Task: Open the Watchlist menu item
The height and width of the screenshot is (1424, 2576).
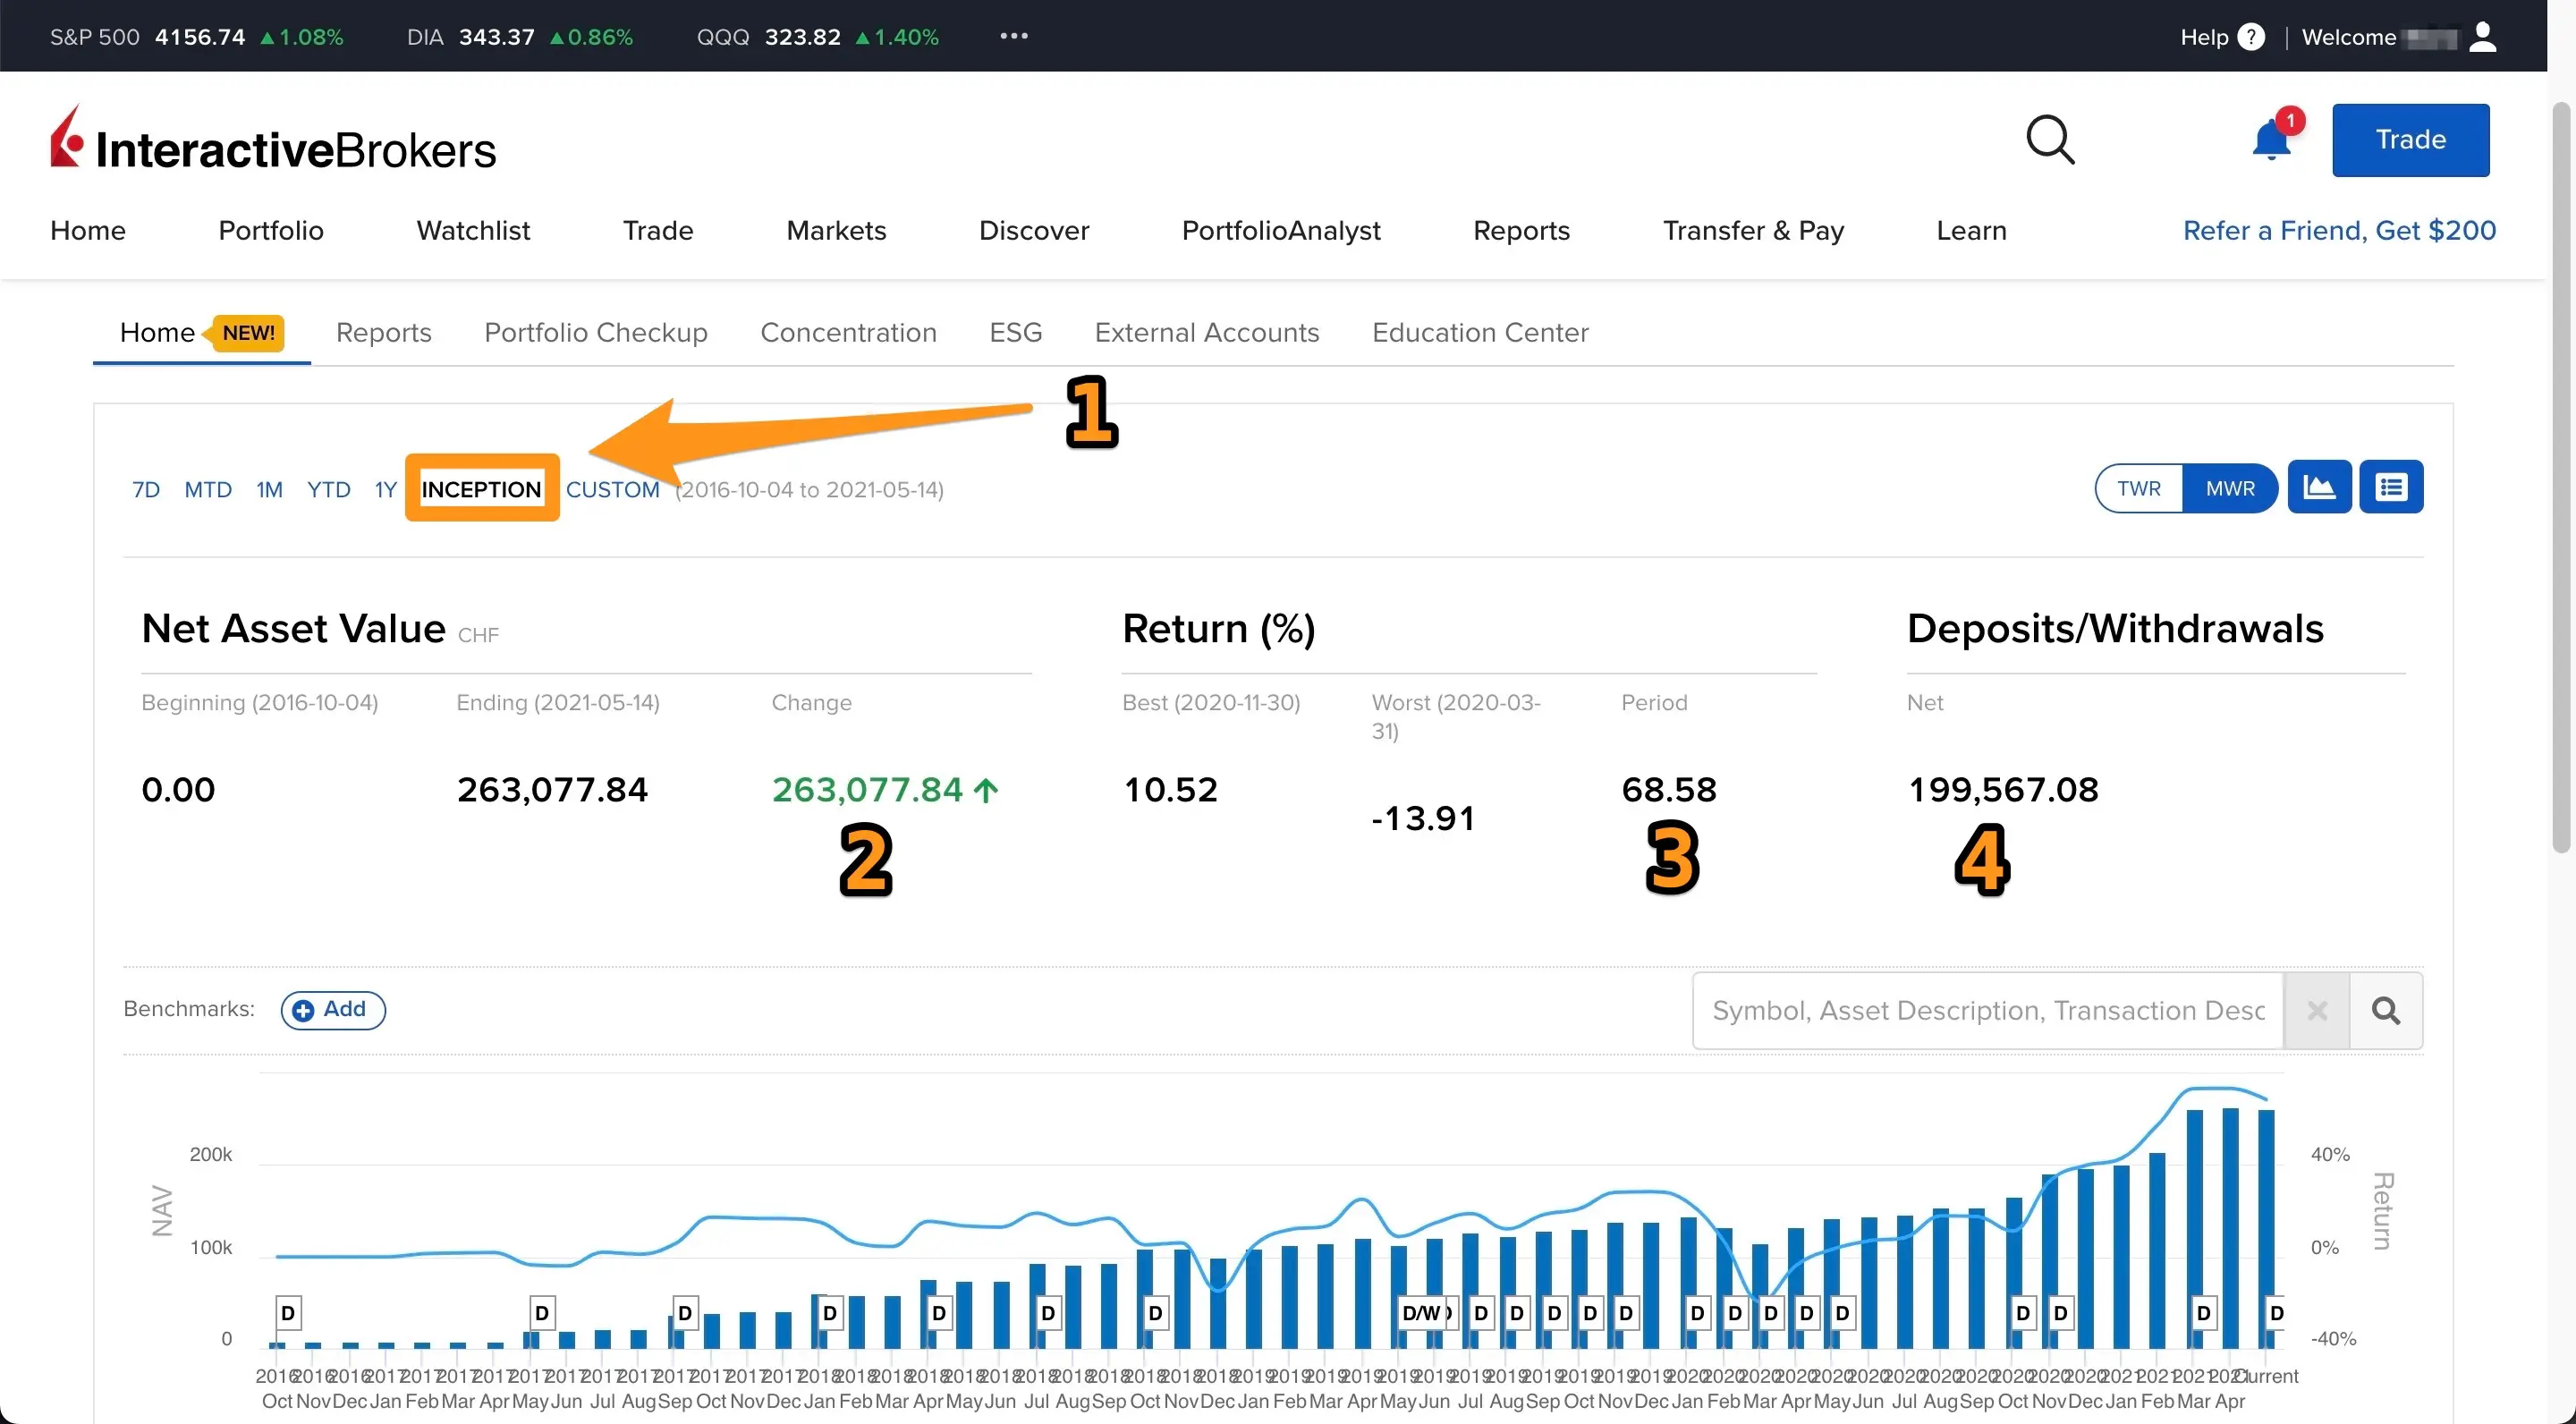Action: click(x=473, y=230)
